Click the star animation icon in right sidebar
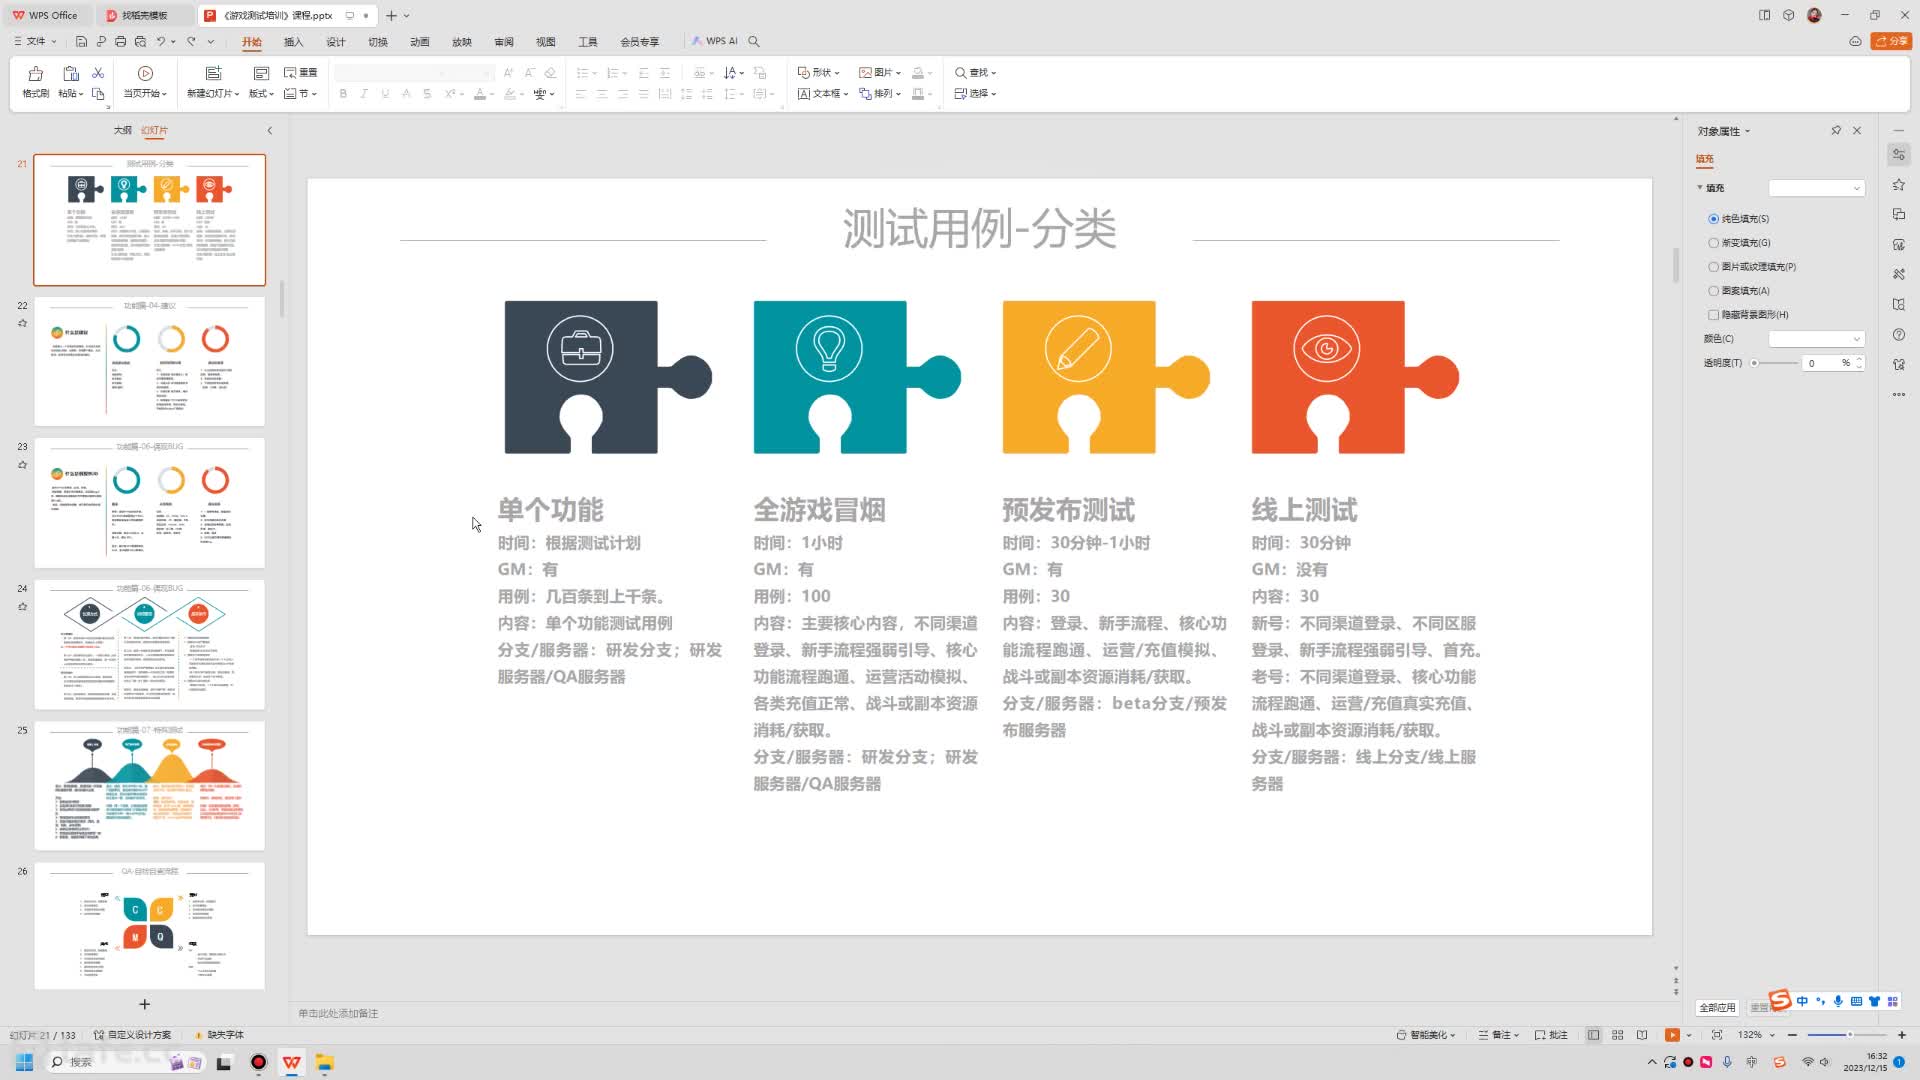The height and width of the screenshot is (1080, 1920). 1899,185
